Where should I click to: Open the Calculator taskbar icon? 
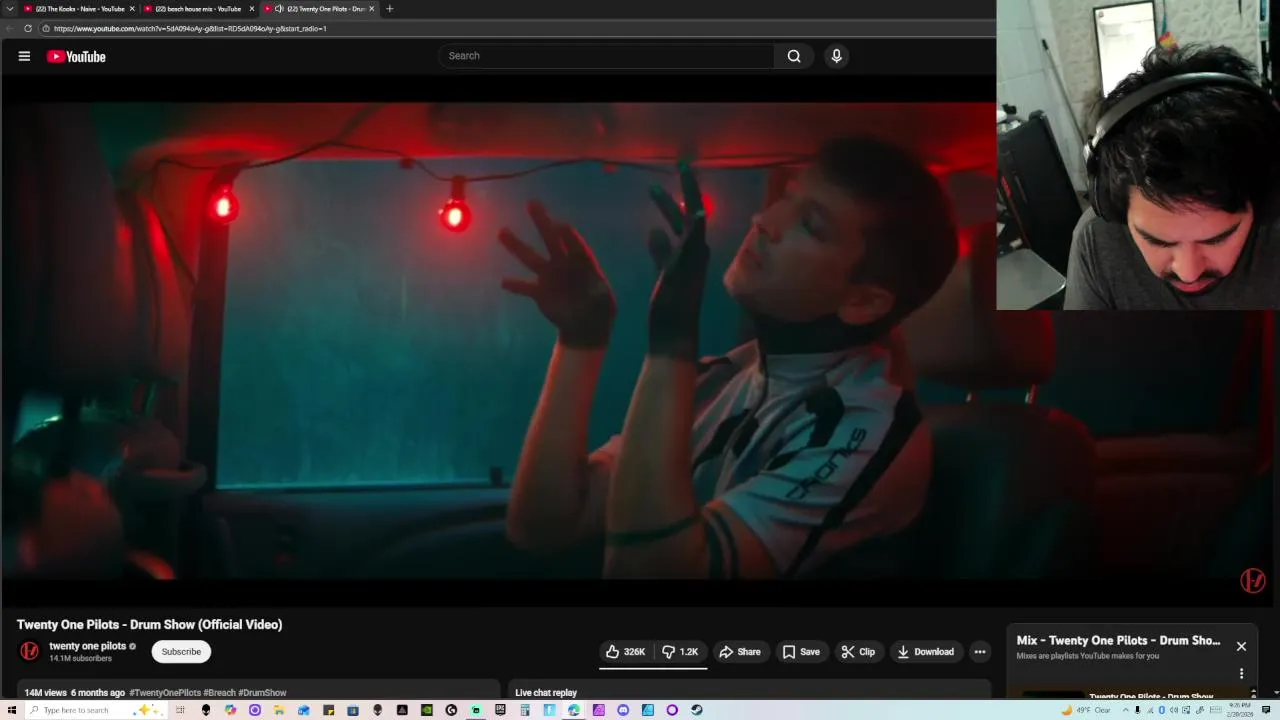[x=524, y=710]
